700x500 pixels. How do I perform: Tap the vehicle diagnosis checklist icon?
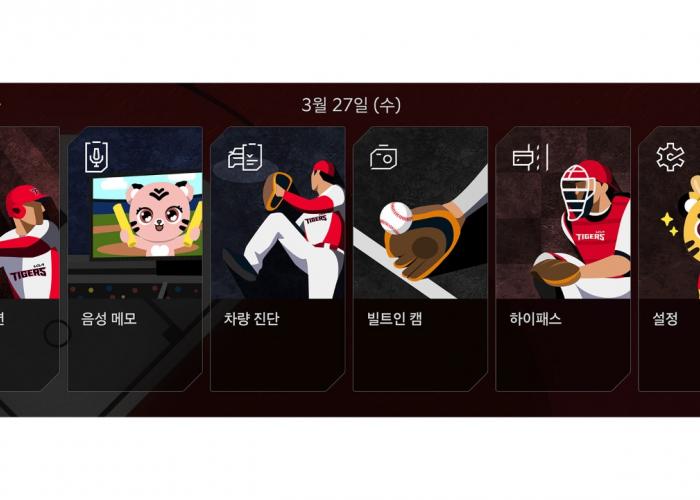(x=245, y=157)
